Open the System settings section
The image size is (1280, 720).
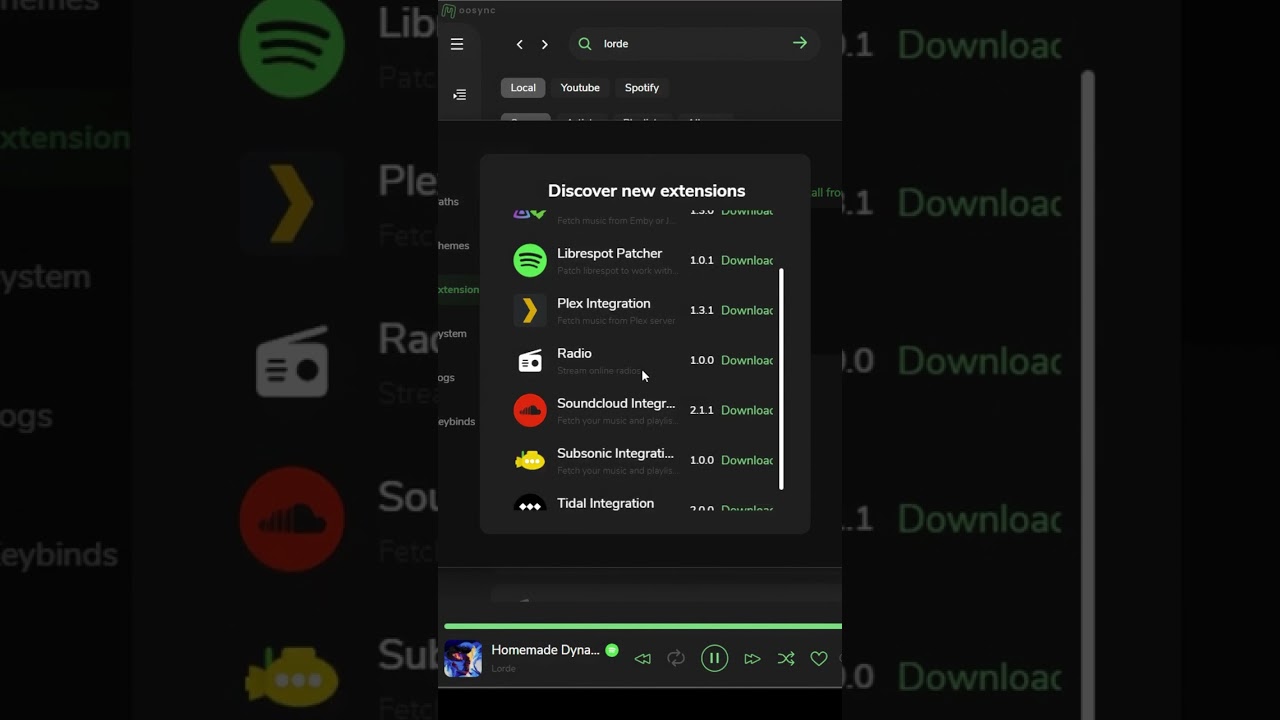click(453, 334)
